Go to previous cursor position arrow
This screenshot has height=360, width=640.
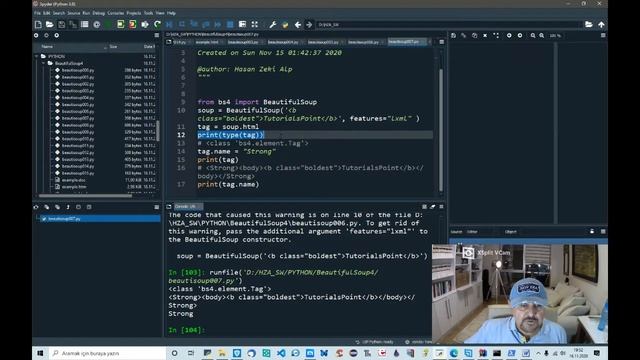pos(298,24)
